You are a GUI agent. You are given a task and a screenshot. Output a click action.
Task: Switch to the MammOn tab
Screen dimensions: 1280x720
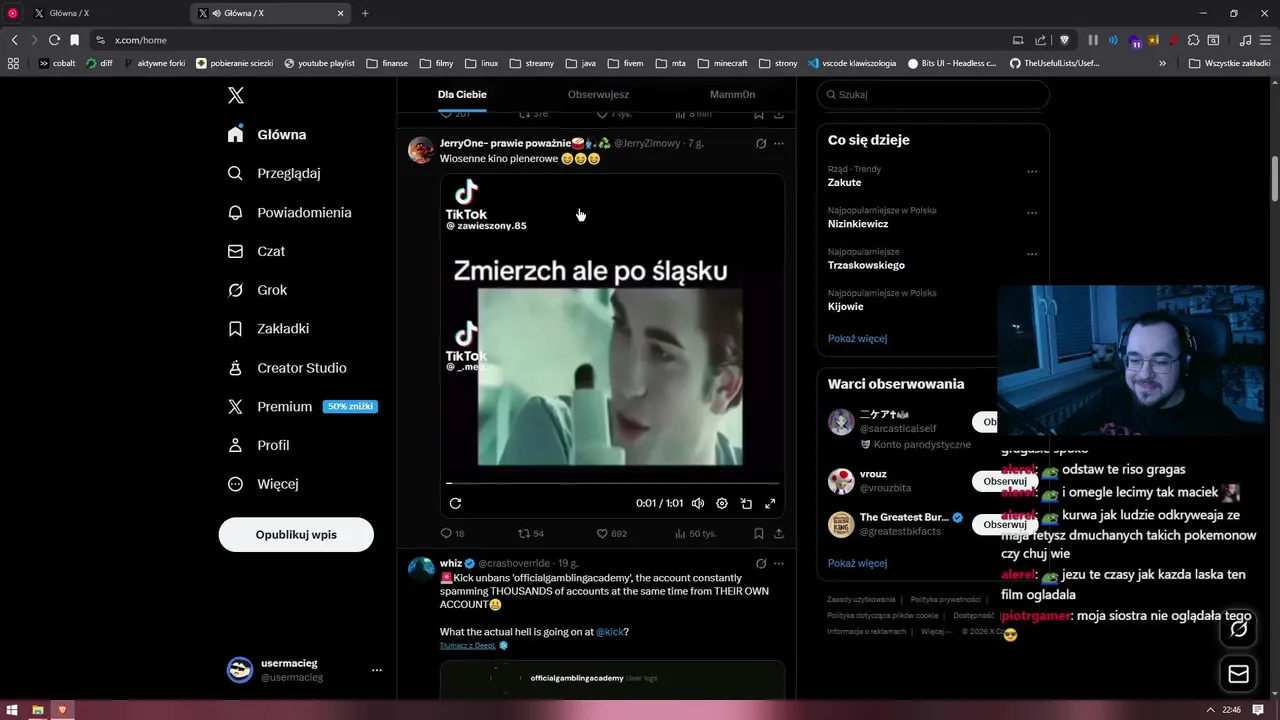[732, 94]
